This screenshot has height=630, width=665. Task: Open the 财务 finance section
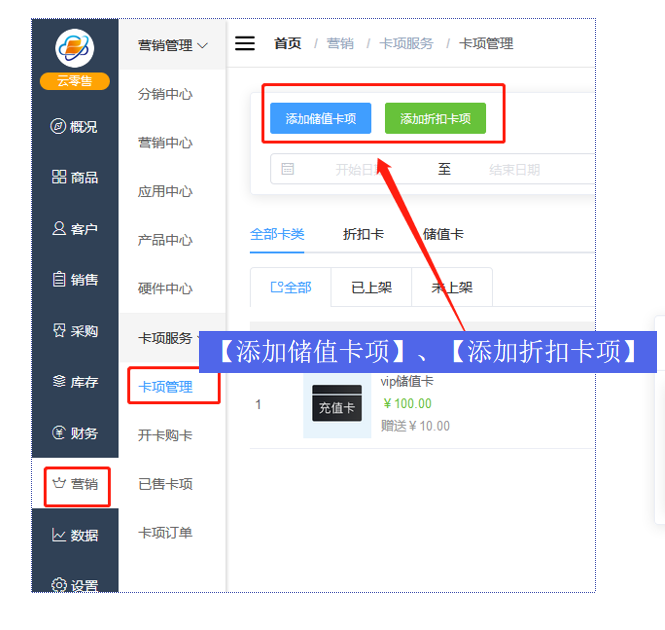75,433
